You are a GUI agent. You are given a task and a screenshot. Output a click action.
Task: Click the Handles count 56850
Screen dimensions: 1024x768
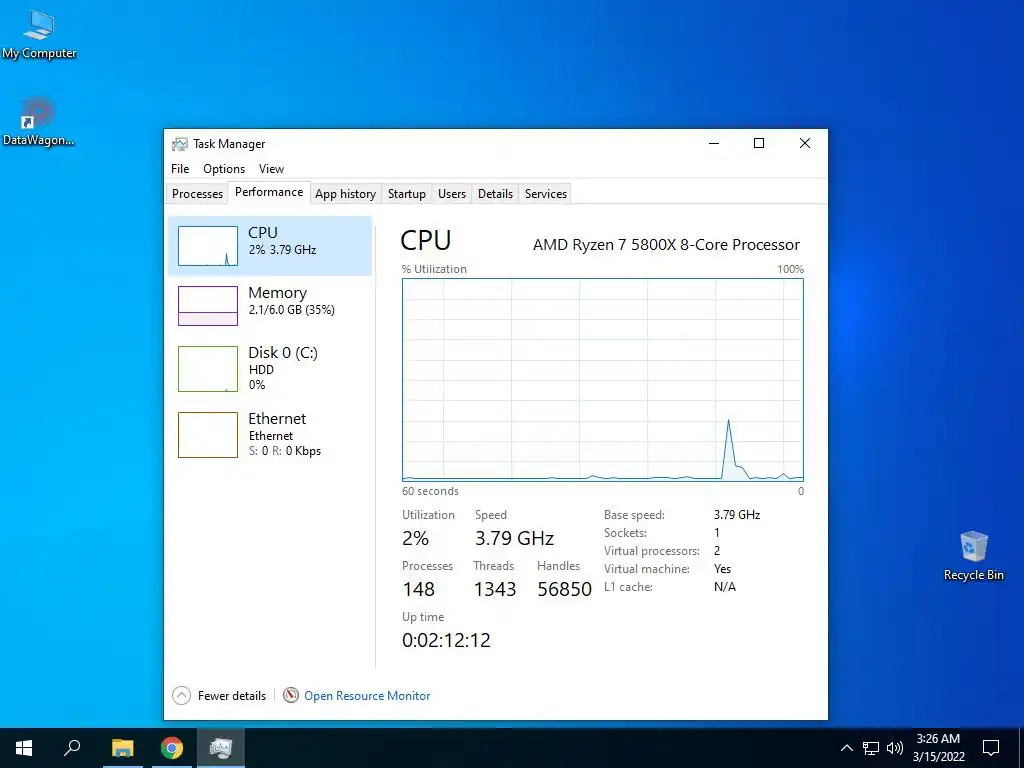click(564, 589)
